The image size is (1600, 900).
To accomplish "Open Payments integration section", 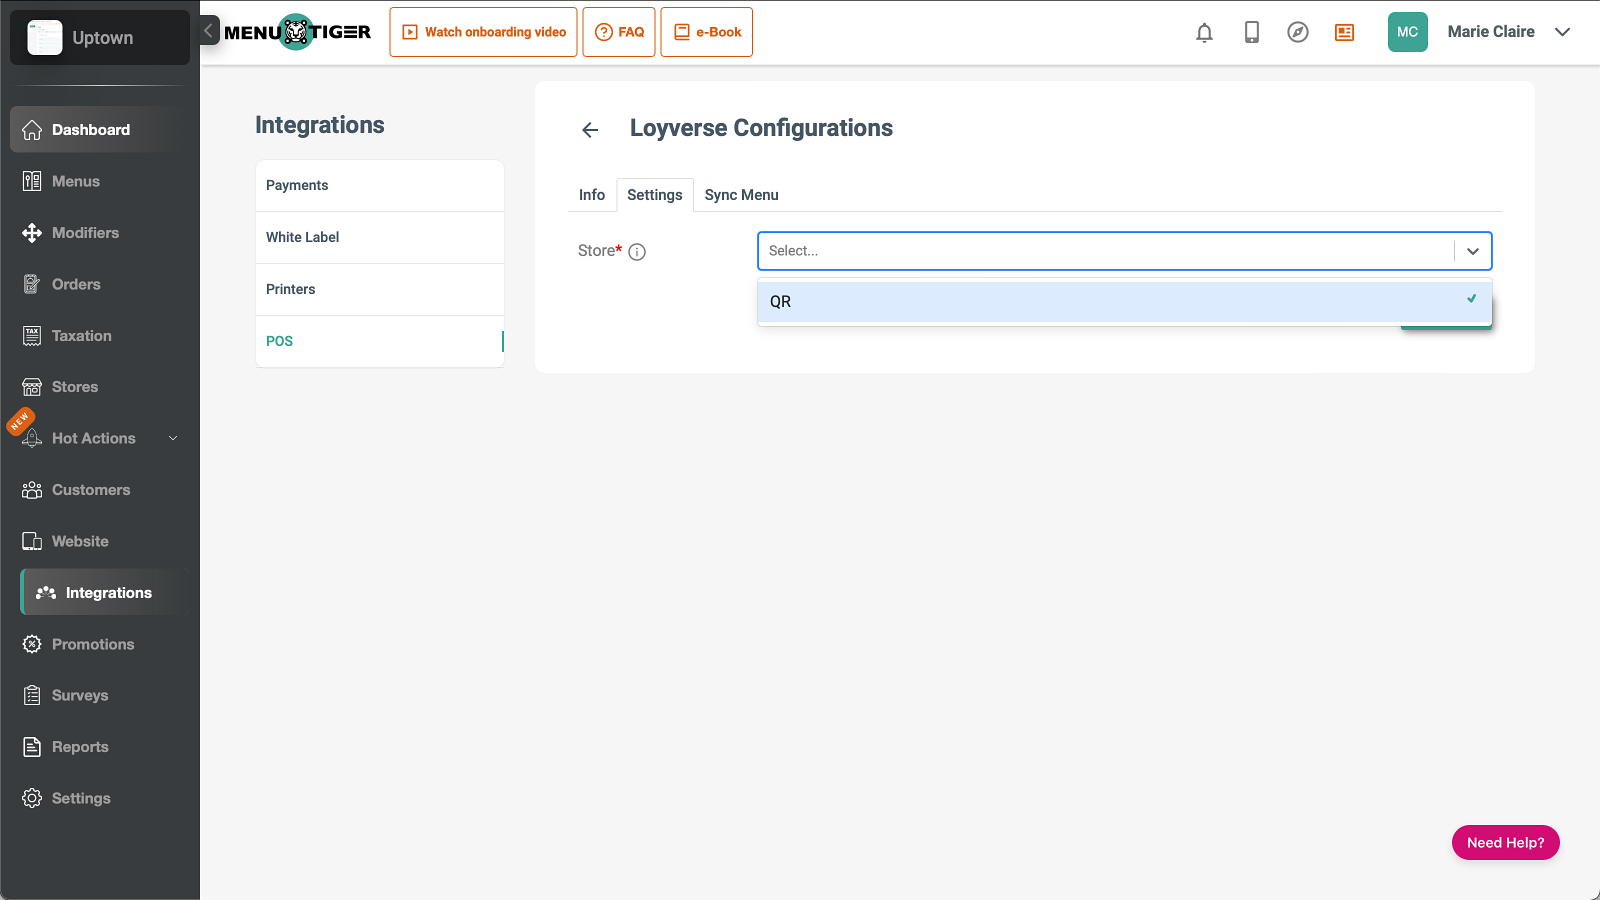I will click(380, 186).
